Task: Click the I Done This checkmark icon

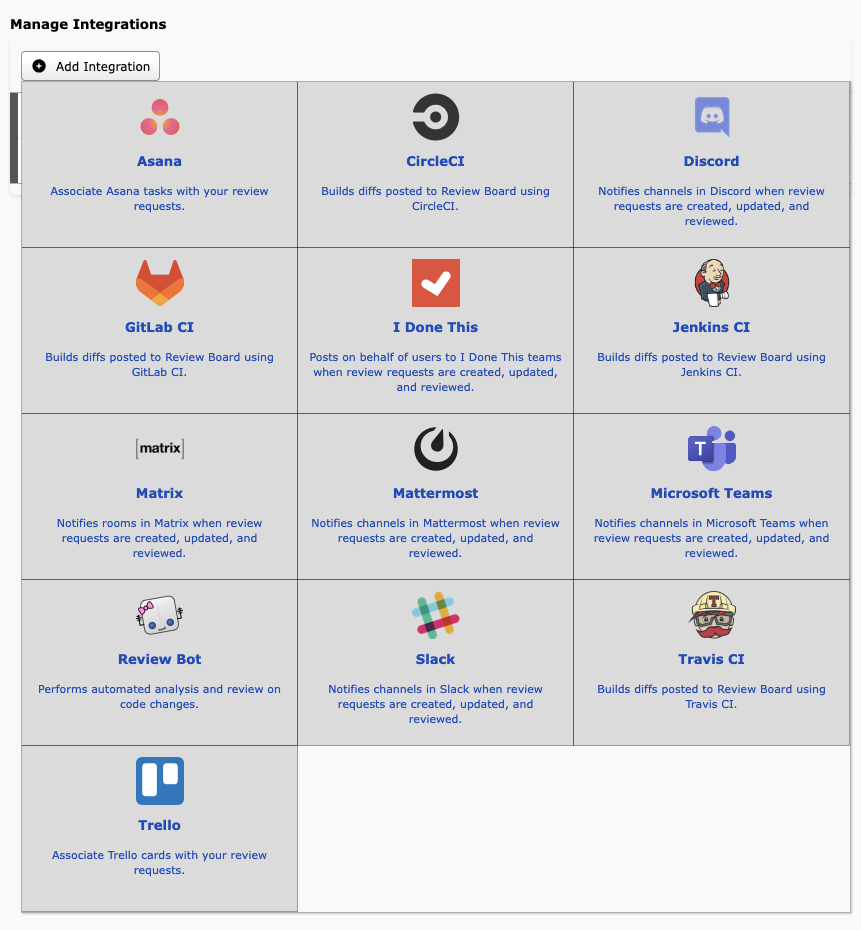Action: tap(435, 282)
